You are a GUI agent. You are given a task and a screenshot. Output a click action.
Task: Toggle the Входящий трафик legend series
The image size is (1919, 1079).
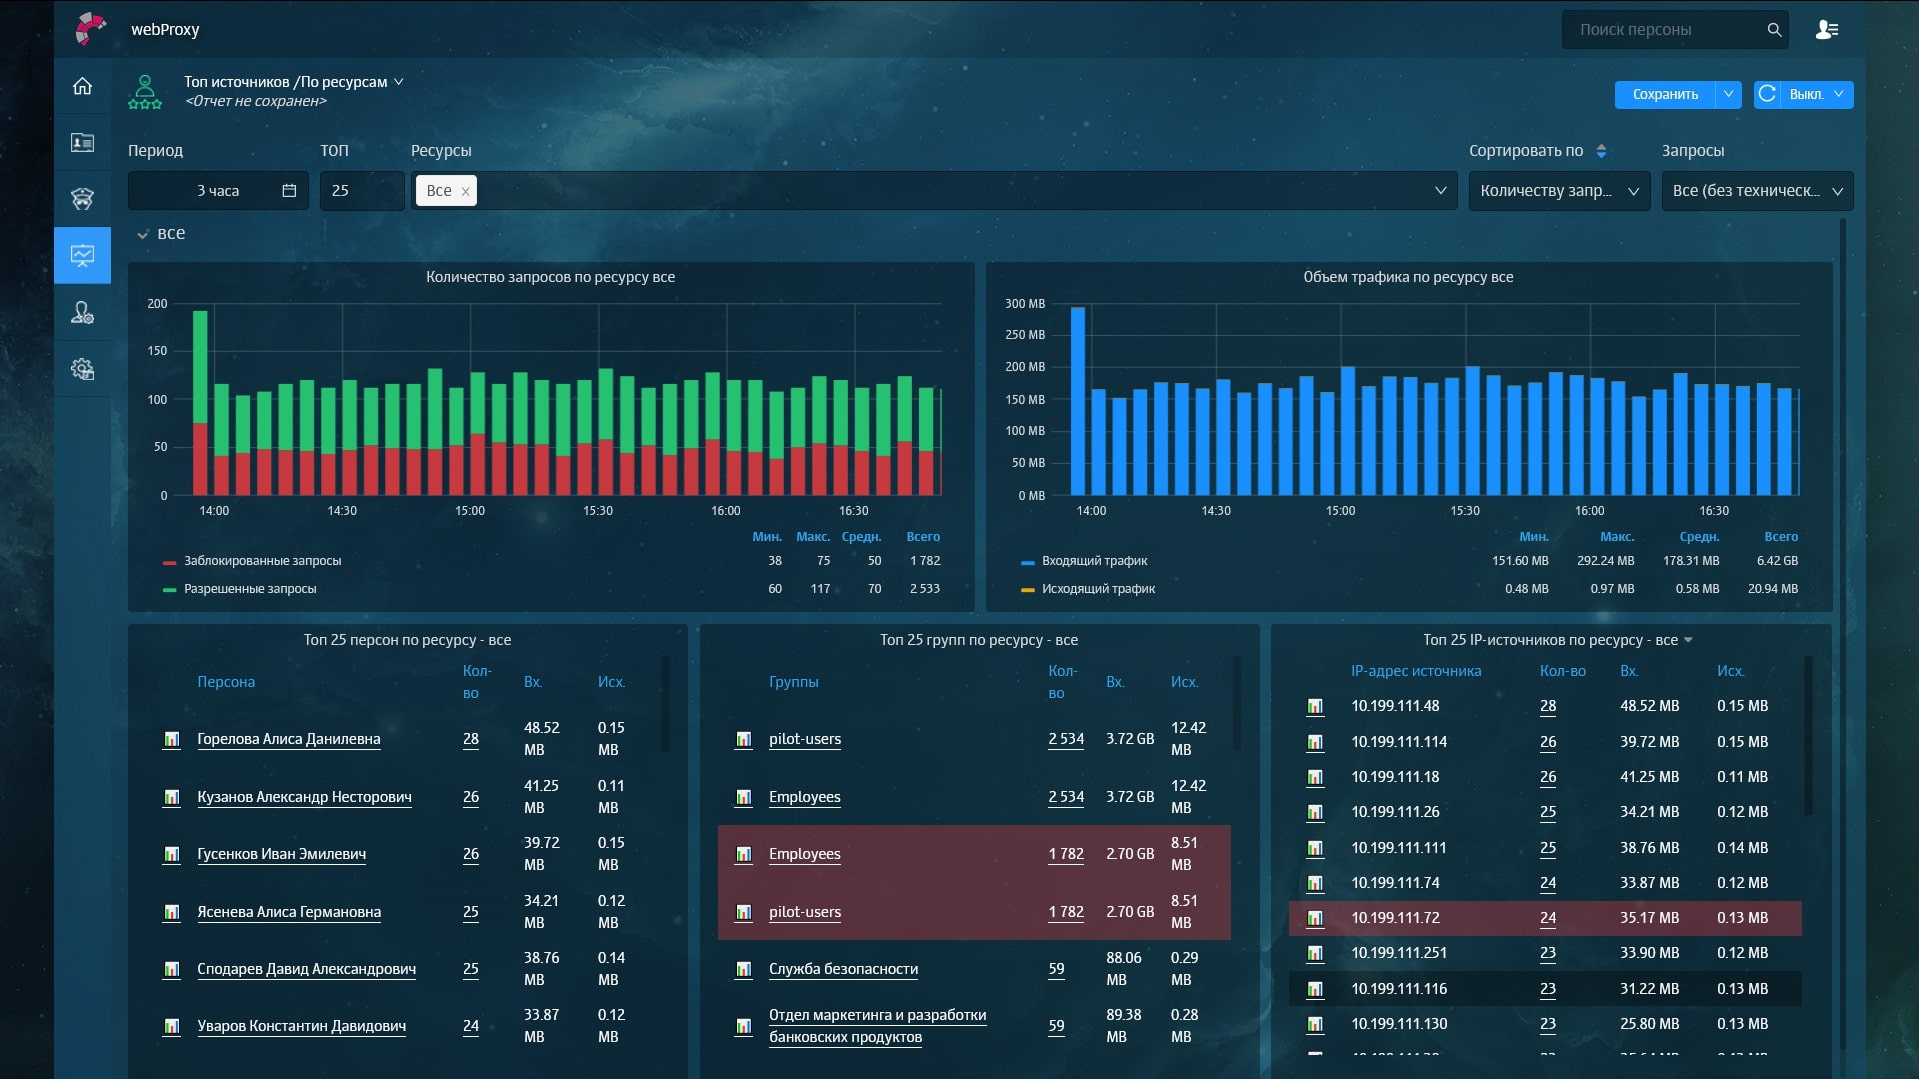tap(1094, 561)
